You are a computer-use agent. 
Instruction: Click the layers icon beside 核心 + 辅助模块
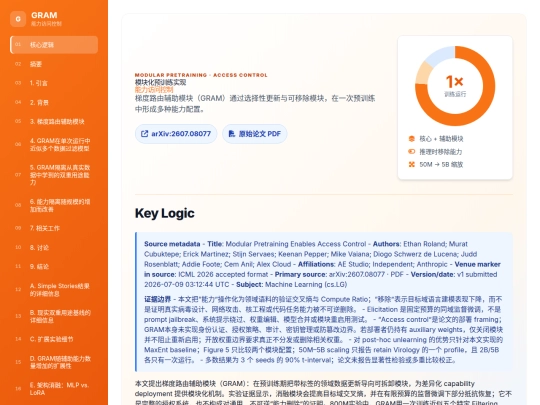click(x=412, y=139)
